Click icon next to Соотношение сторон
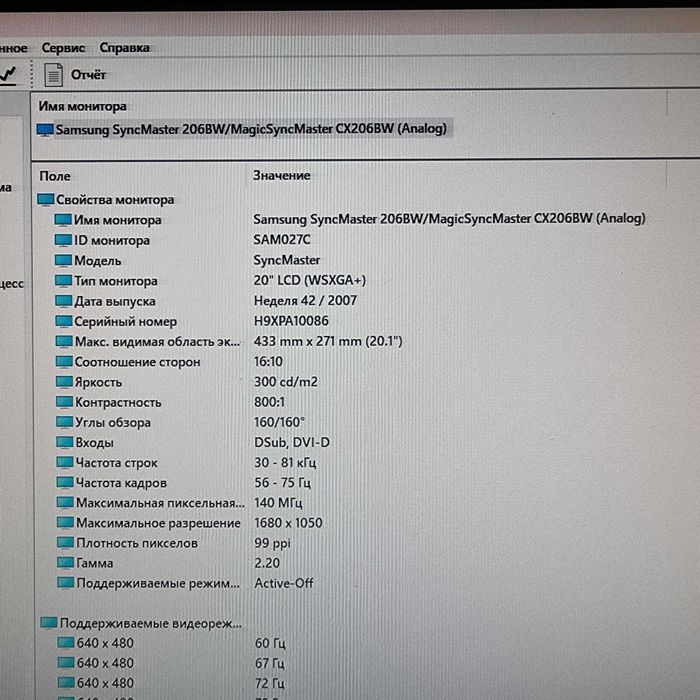Image resolution: width=700 pixels, height=700 pixels. 64,362
